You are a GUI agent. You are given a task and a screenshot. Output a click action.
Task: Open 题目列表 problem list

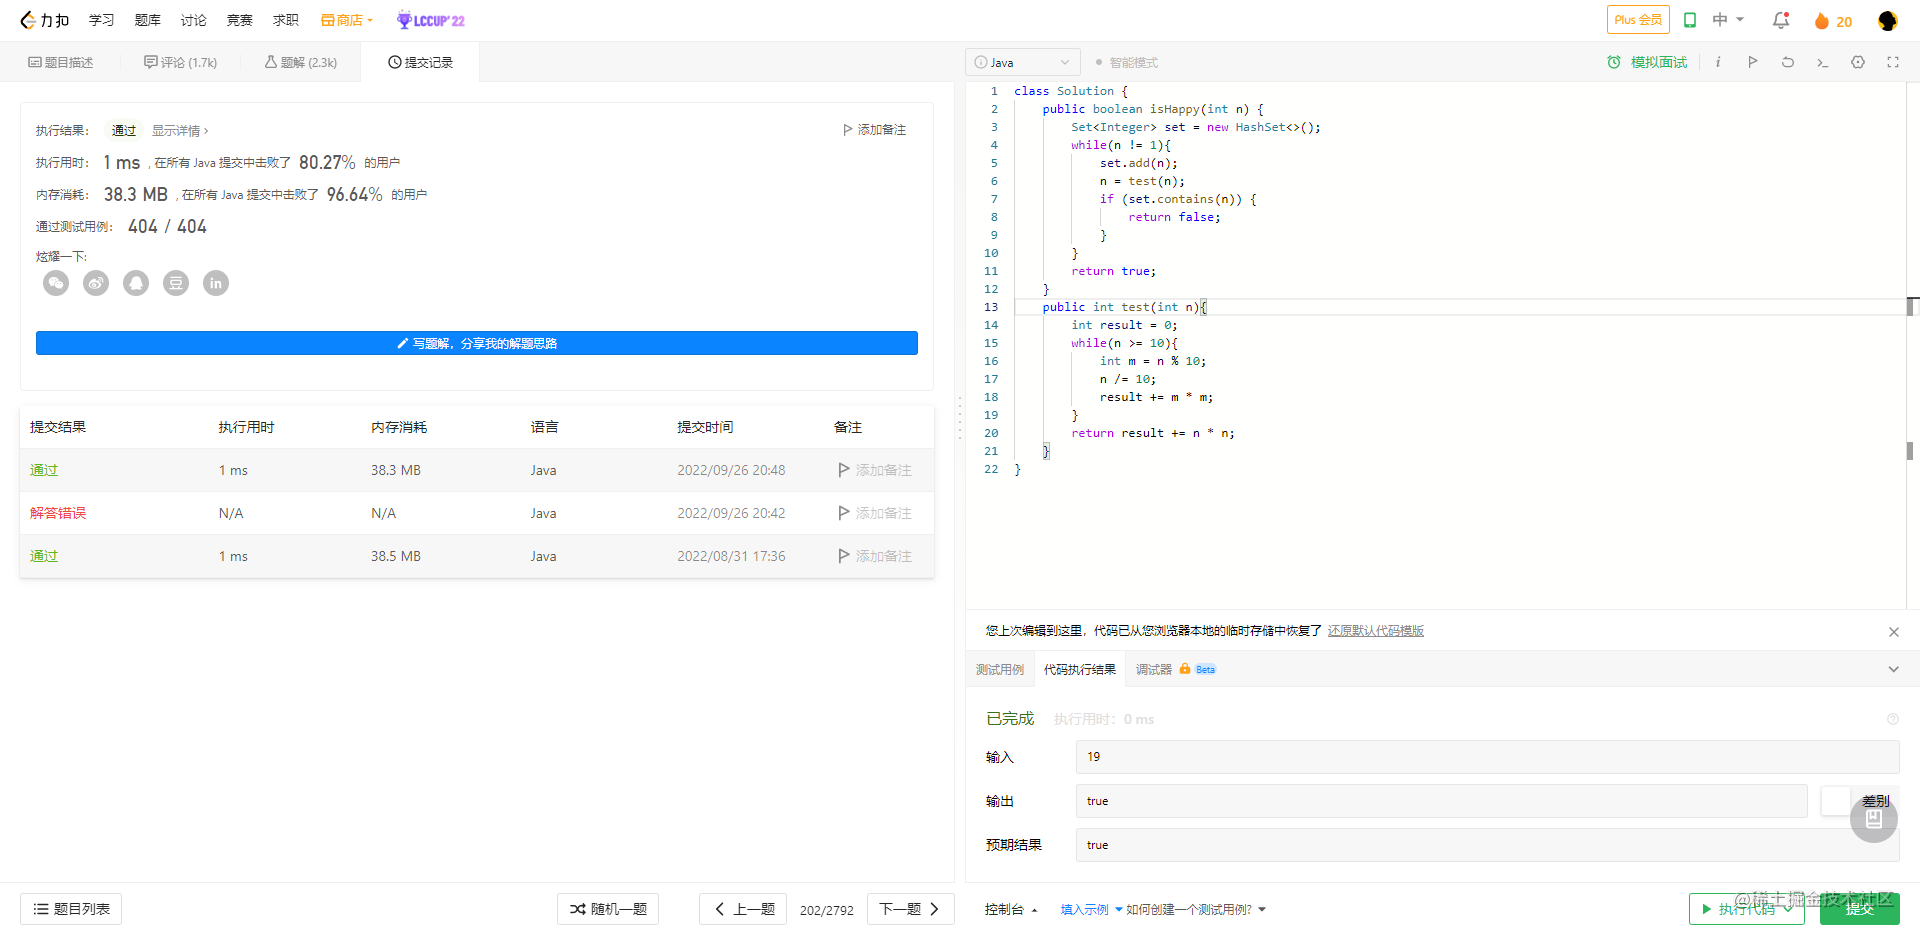click(x=71, y=909)
